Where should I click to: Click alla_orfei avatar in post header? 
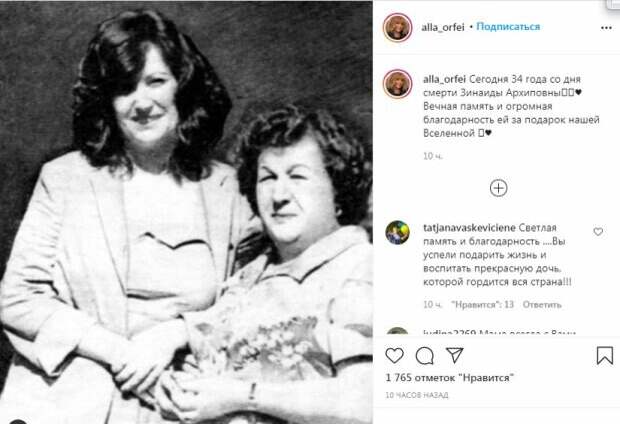397,27
